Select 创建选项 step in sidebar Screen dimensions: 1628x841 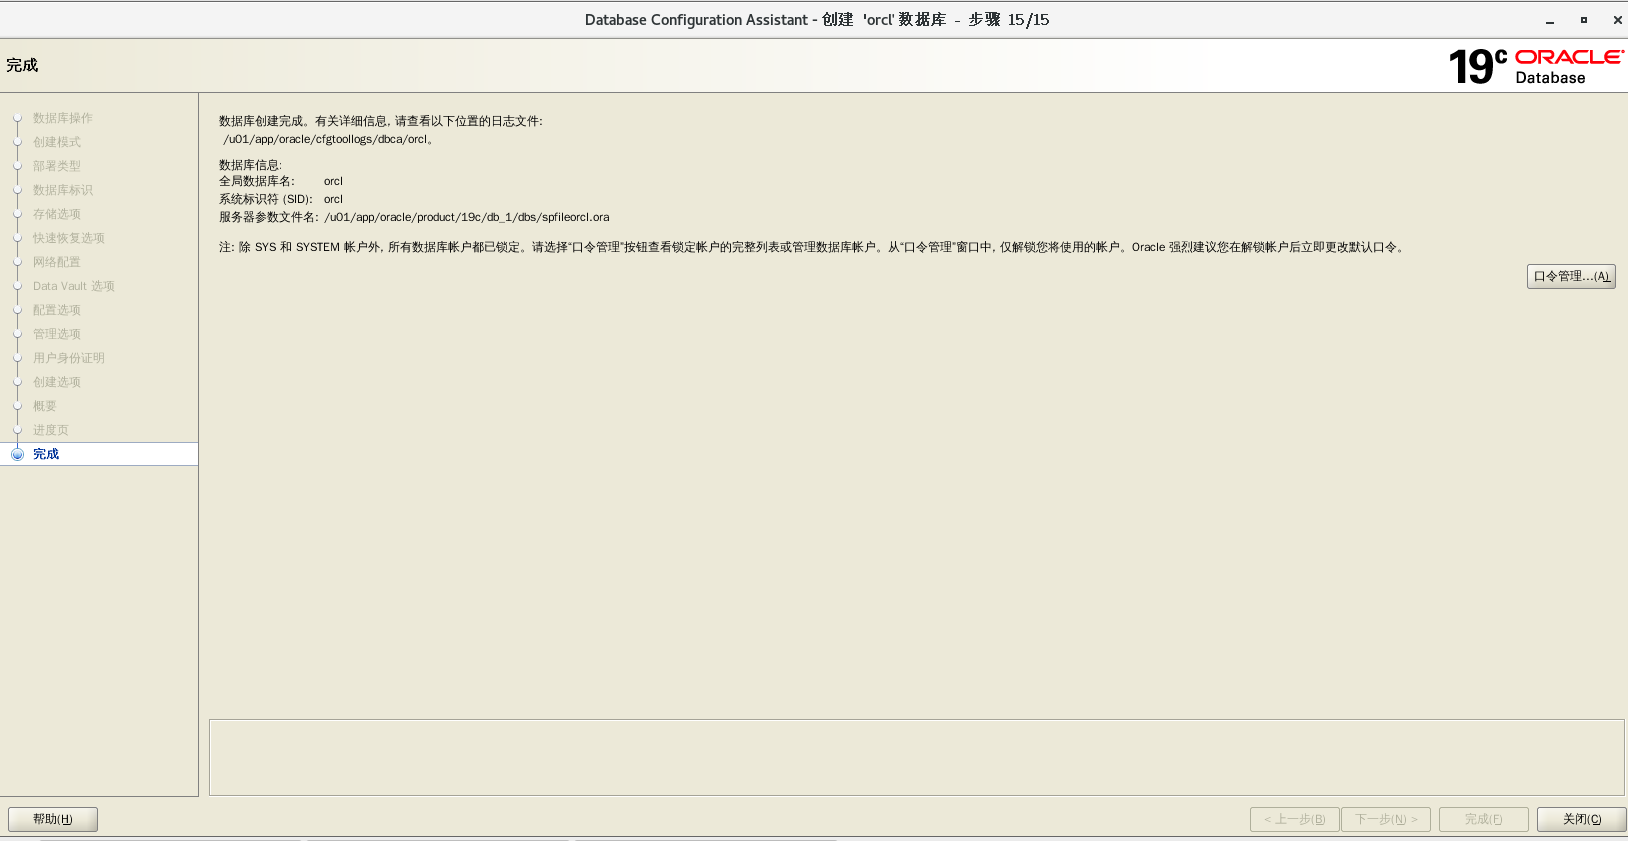56,382
